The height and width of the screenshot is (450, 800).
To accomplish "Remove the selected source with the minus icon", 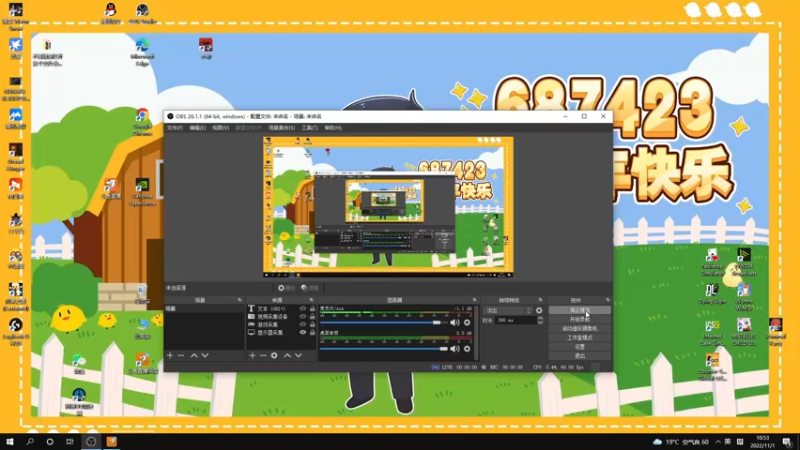I will 263,355.
